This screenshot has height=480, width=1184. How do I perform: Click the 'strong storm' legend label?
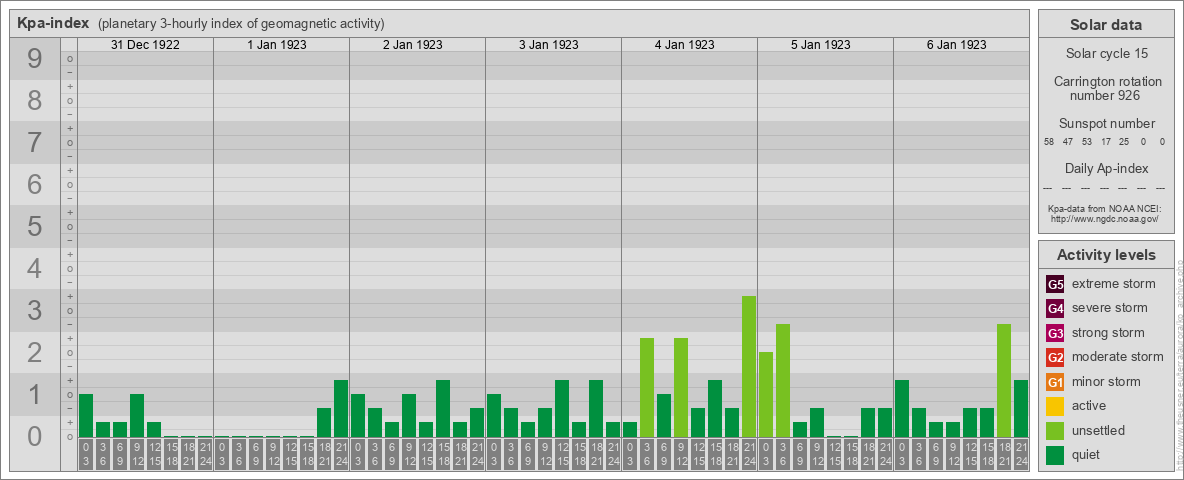1108,332
